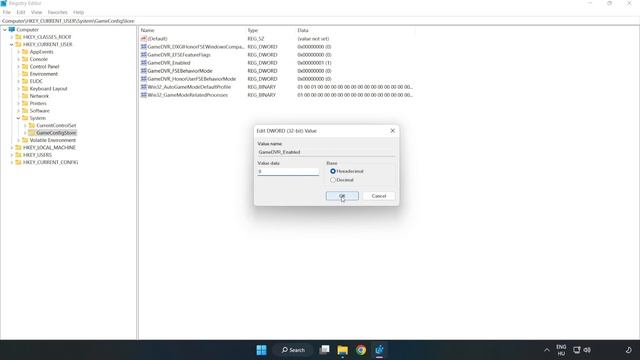Click the HKEY_CURRENT_CONFIG folder icon

[x=18, y=162]
